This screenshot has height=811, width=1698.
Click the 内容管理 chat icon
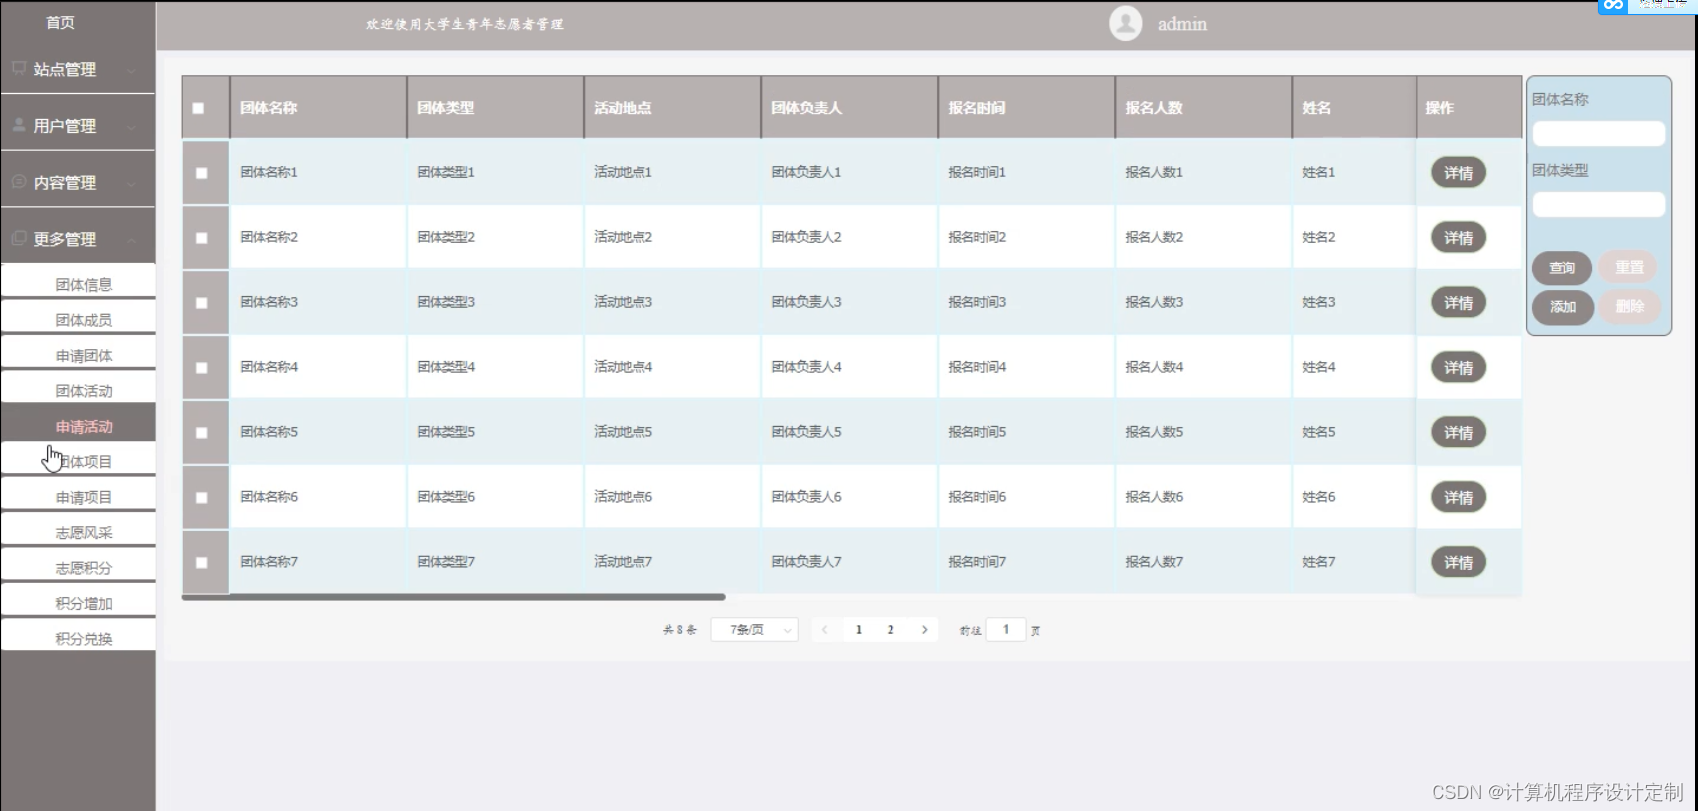coord(19,182)
